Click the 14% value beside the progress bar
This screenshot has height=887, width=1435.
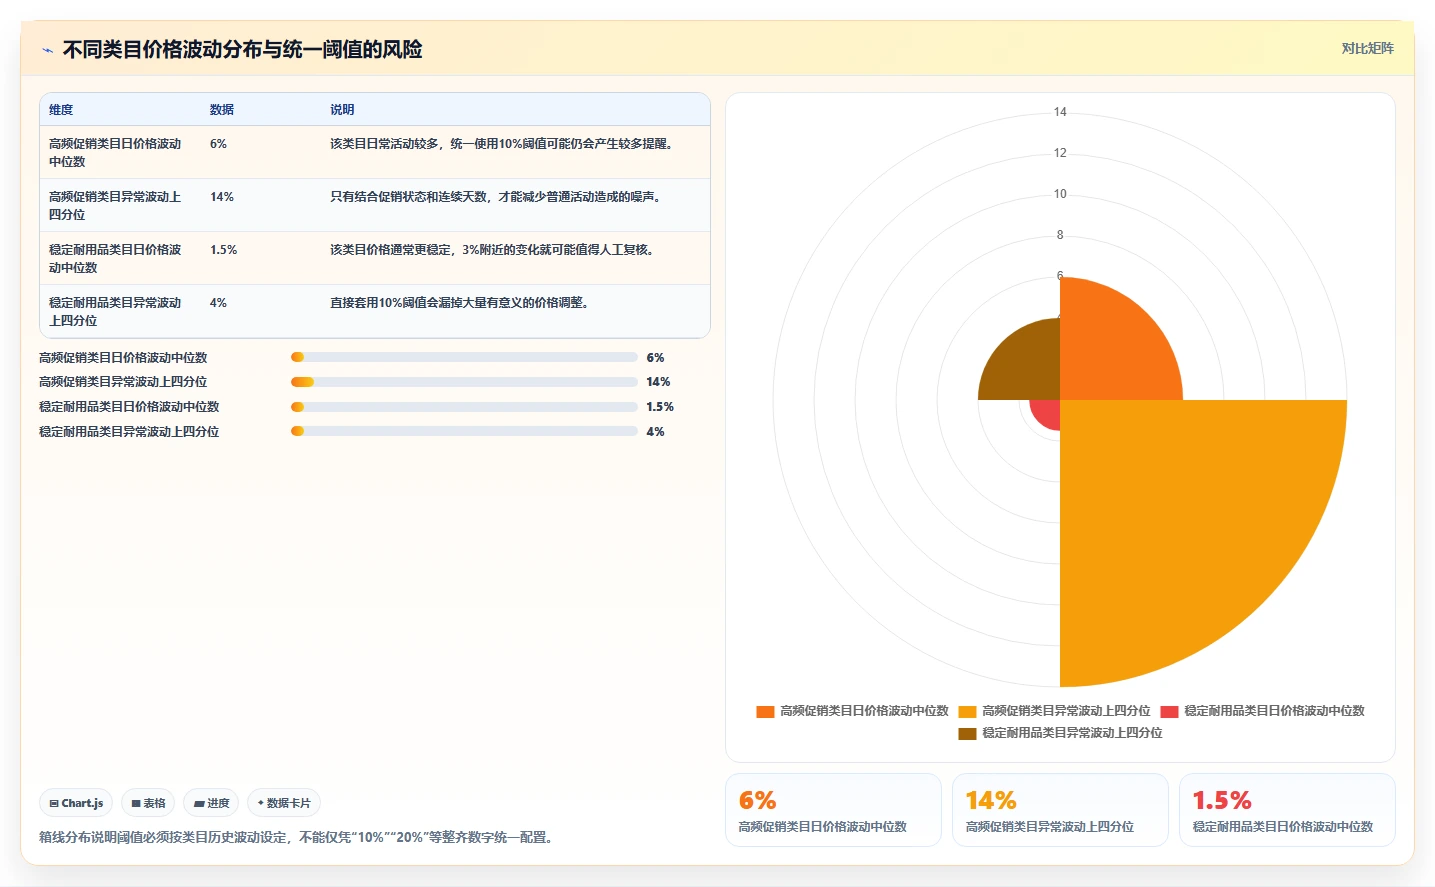point(658,382)
